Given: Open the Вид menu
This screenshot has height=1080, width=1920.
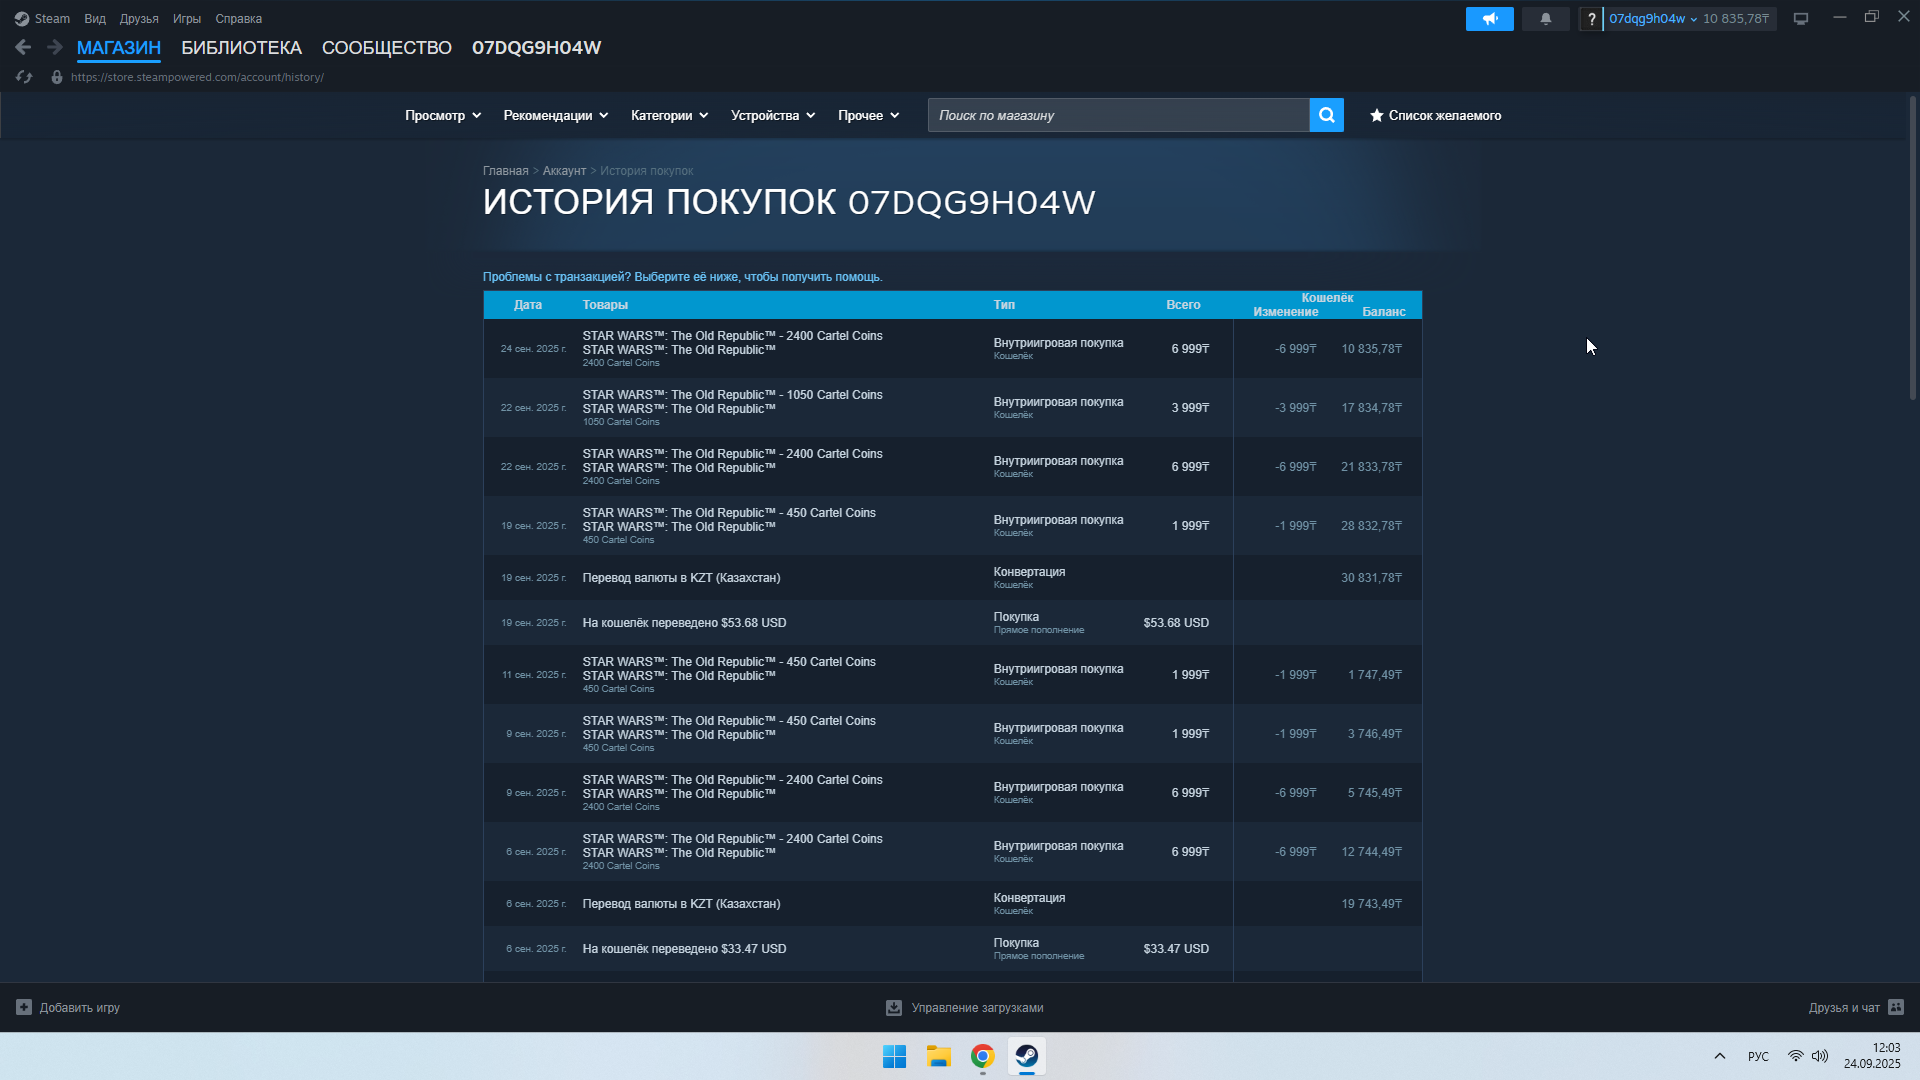Looking at the screenshot, I should pos(95,19).
